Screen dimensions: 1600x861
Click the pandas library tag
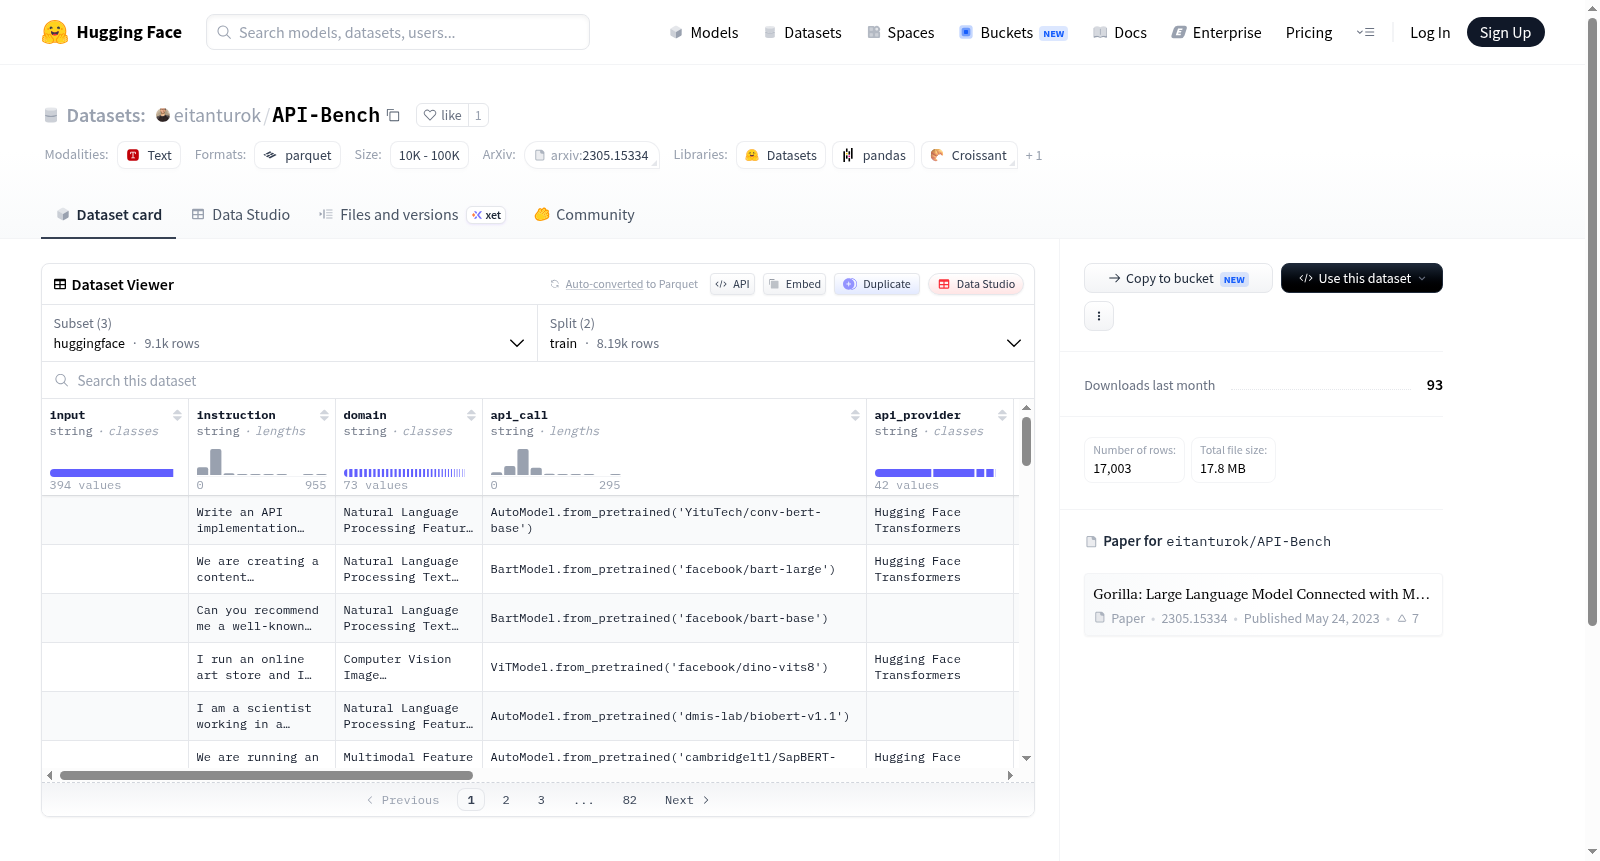click(x=873, y=155)
